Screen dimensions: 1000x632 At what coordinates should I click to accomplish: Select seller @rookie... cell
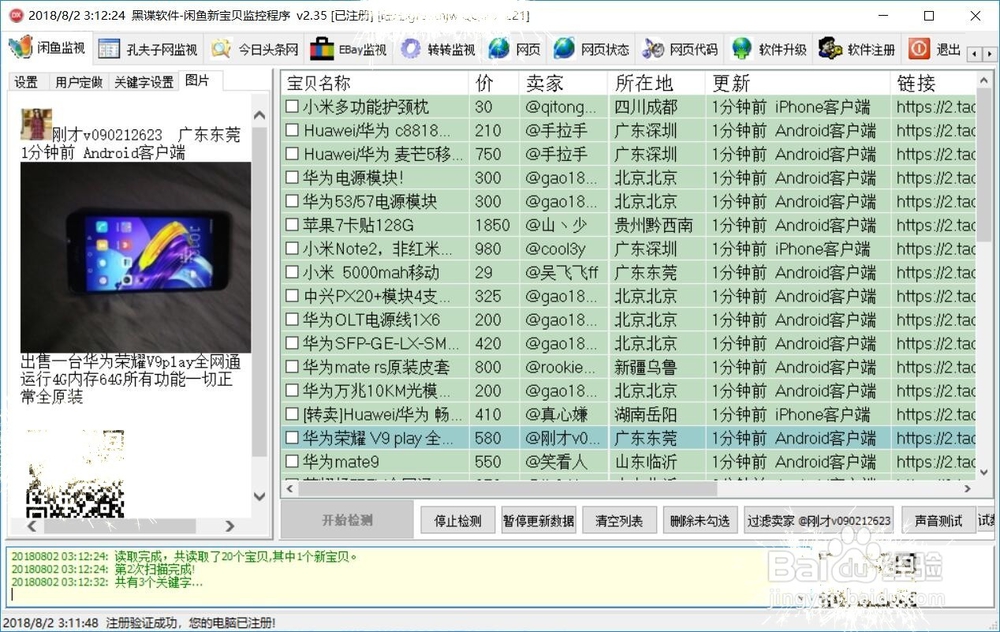[x=561, y=367]
